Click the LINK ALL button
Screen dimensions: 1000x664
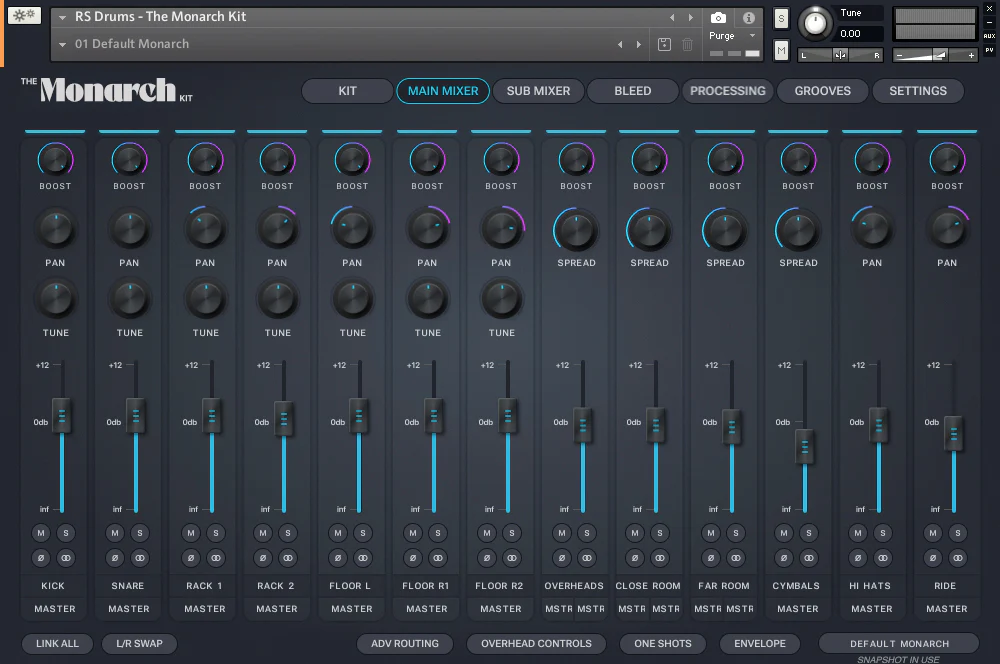point(57,644)
